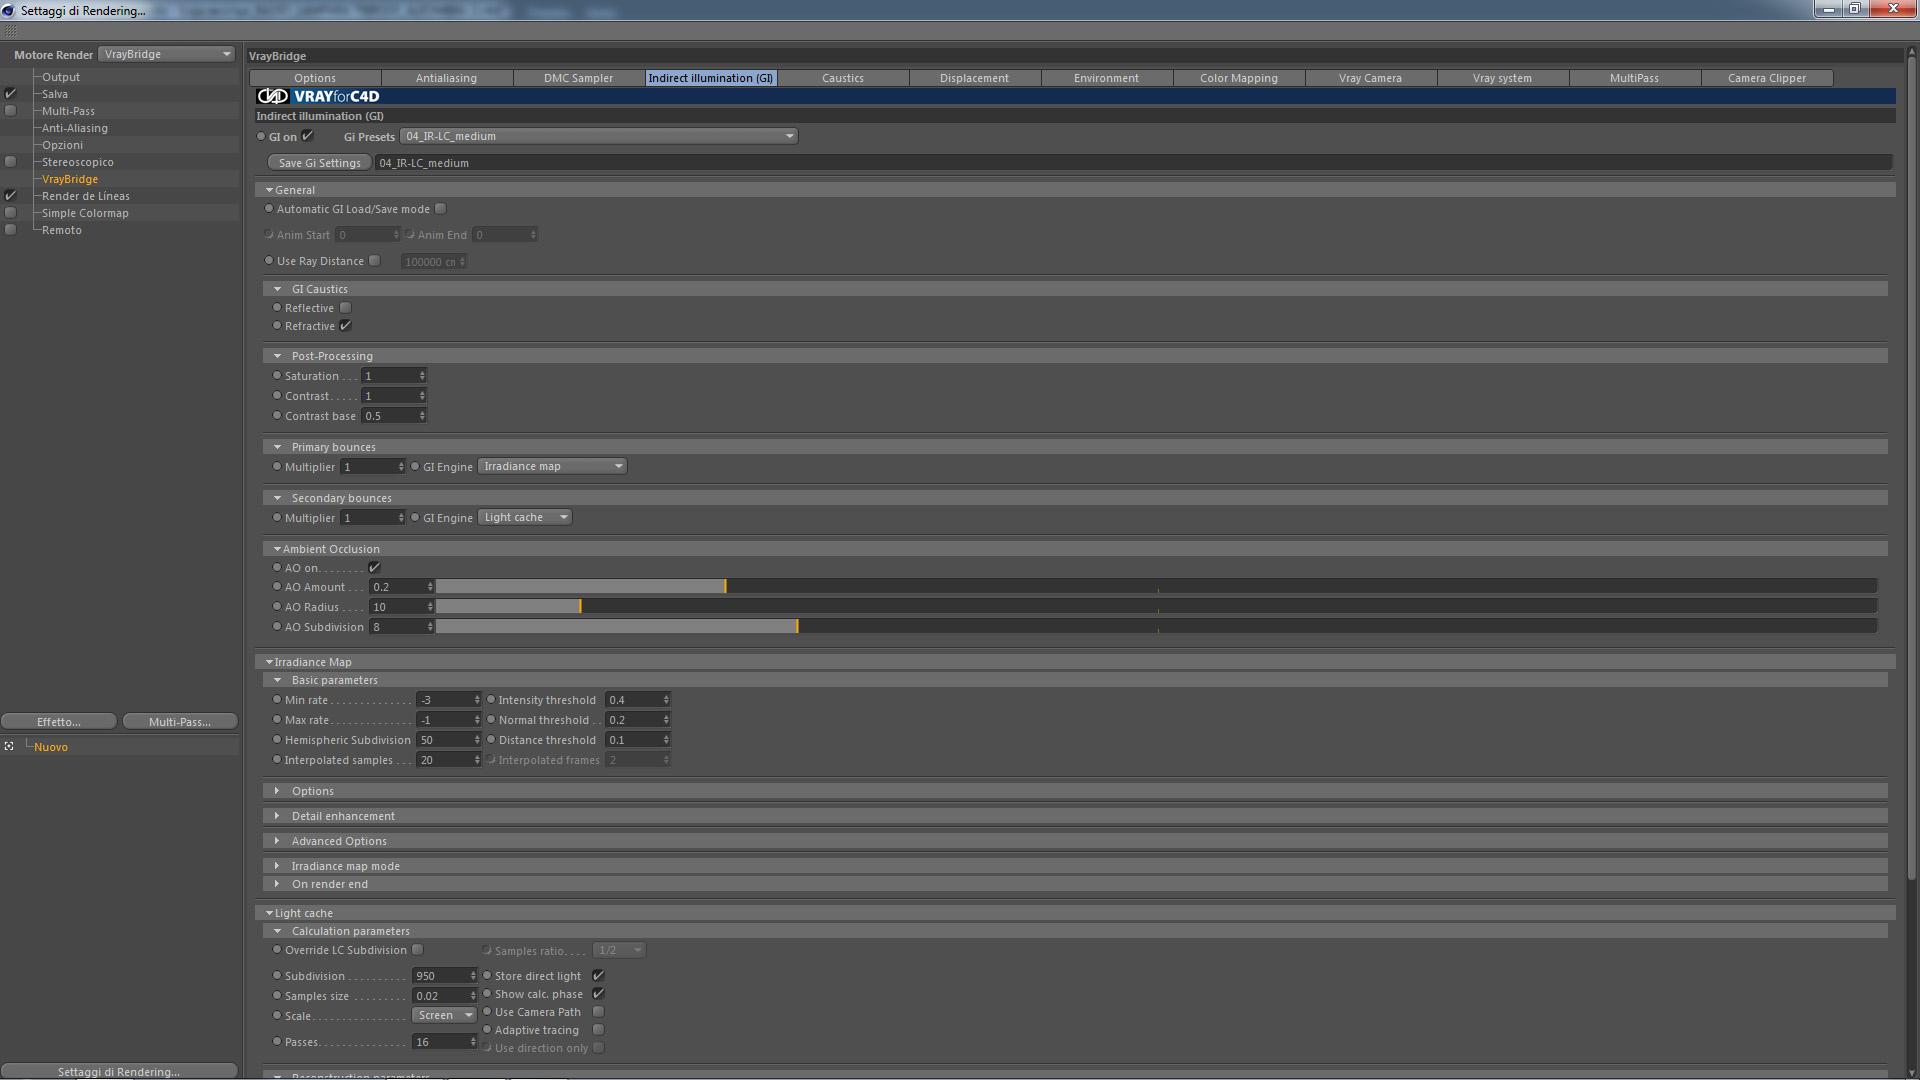1920x1080 pixels.
Task: Open the Gi Presets dropdown
Action: click(x=598, y=136)
